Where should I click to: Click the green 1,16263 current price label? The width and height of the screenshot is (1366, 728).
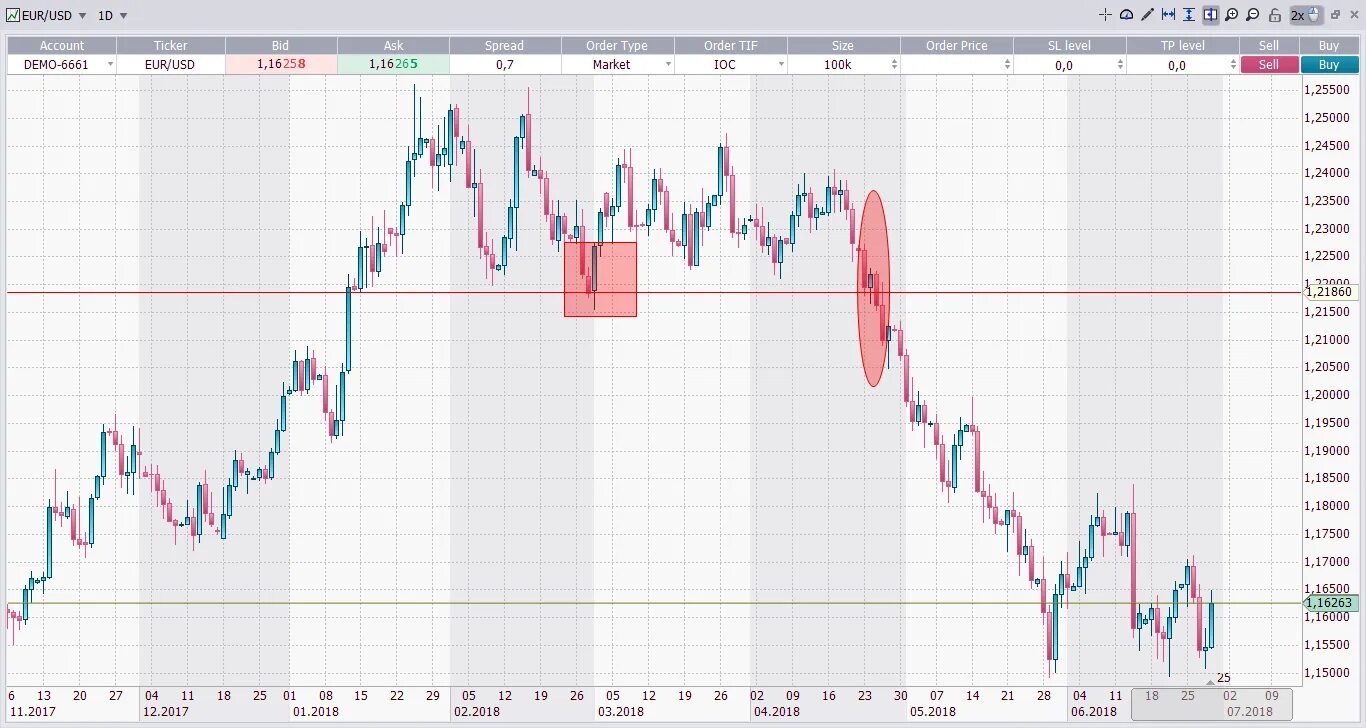[1331, 603]
